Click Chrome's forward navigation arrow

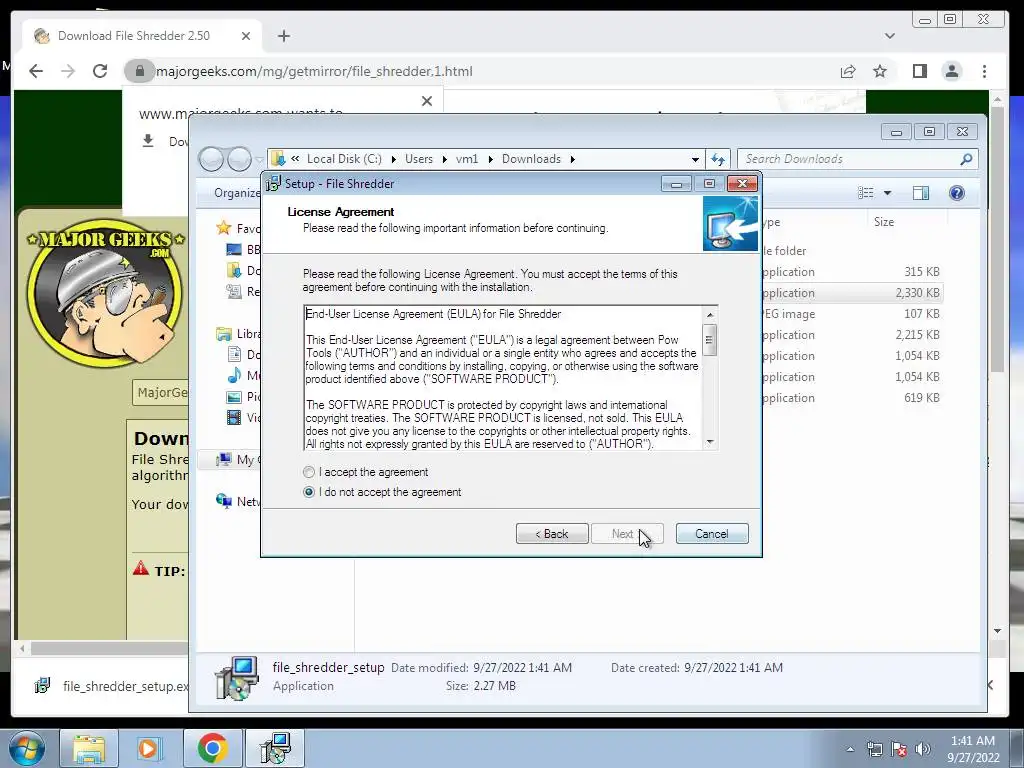pyautogui.click(x=68, y=71)
